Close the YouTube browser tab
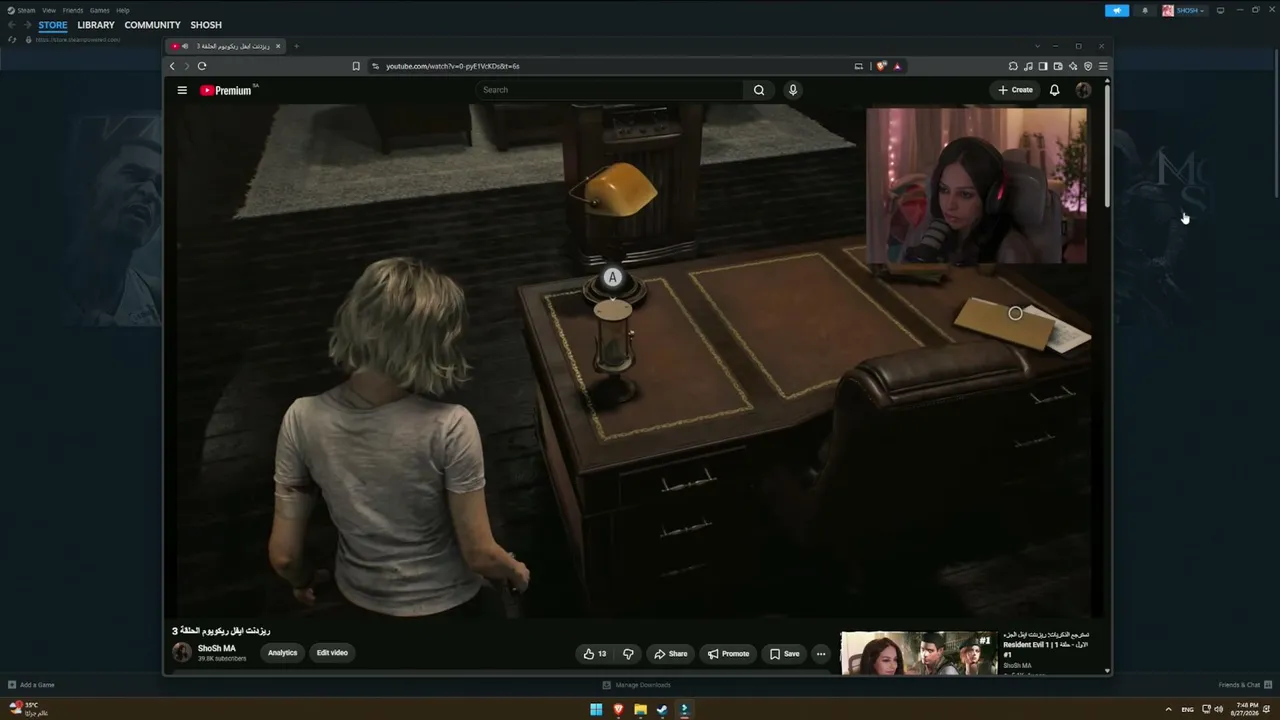 click(x=278, y=46)
